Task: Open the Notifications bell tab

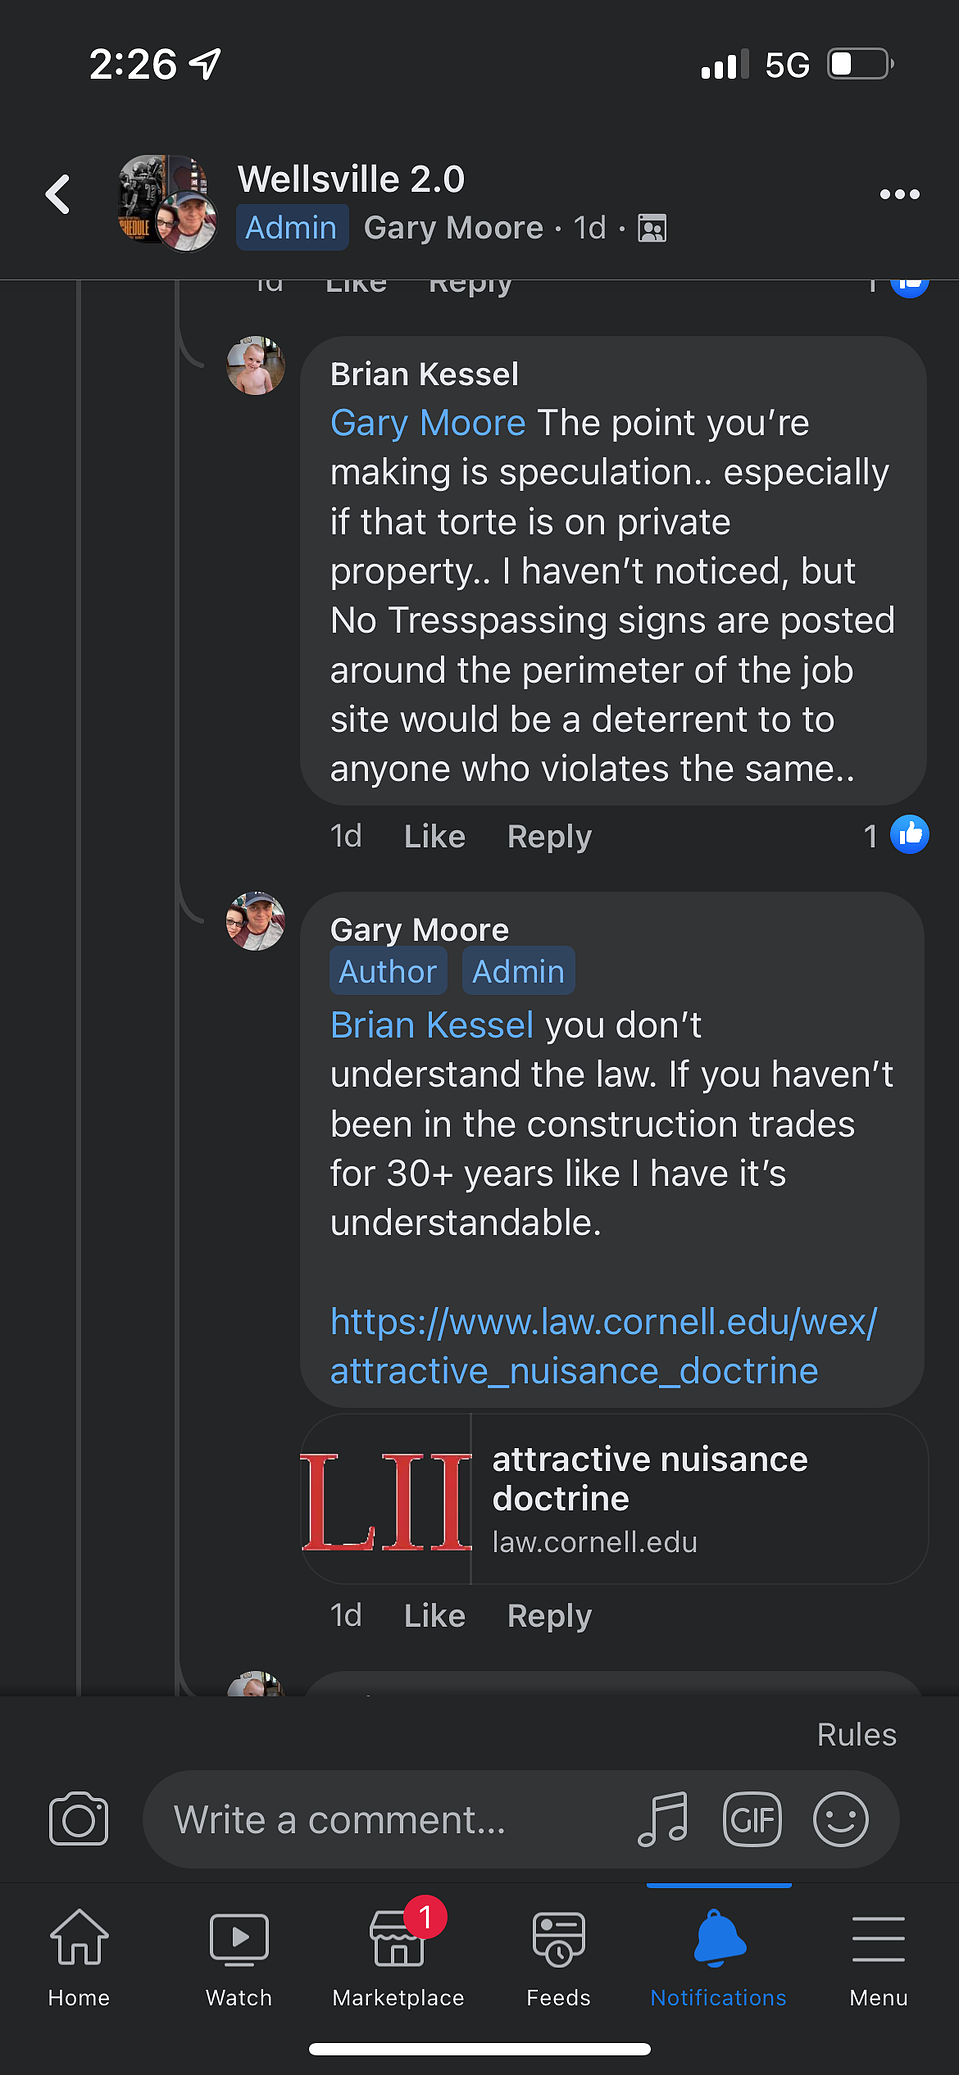Action: point(718,1957)
